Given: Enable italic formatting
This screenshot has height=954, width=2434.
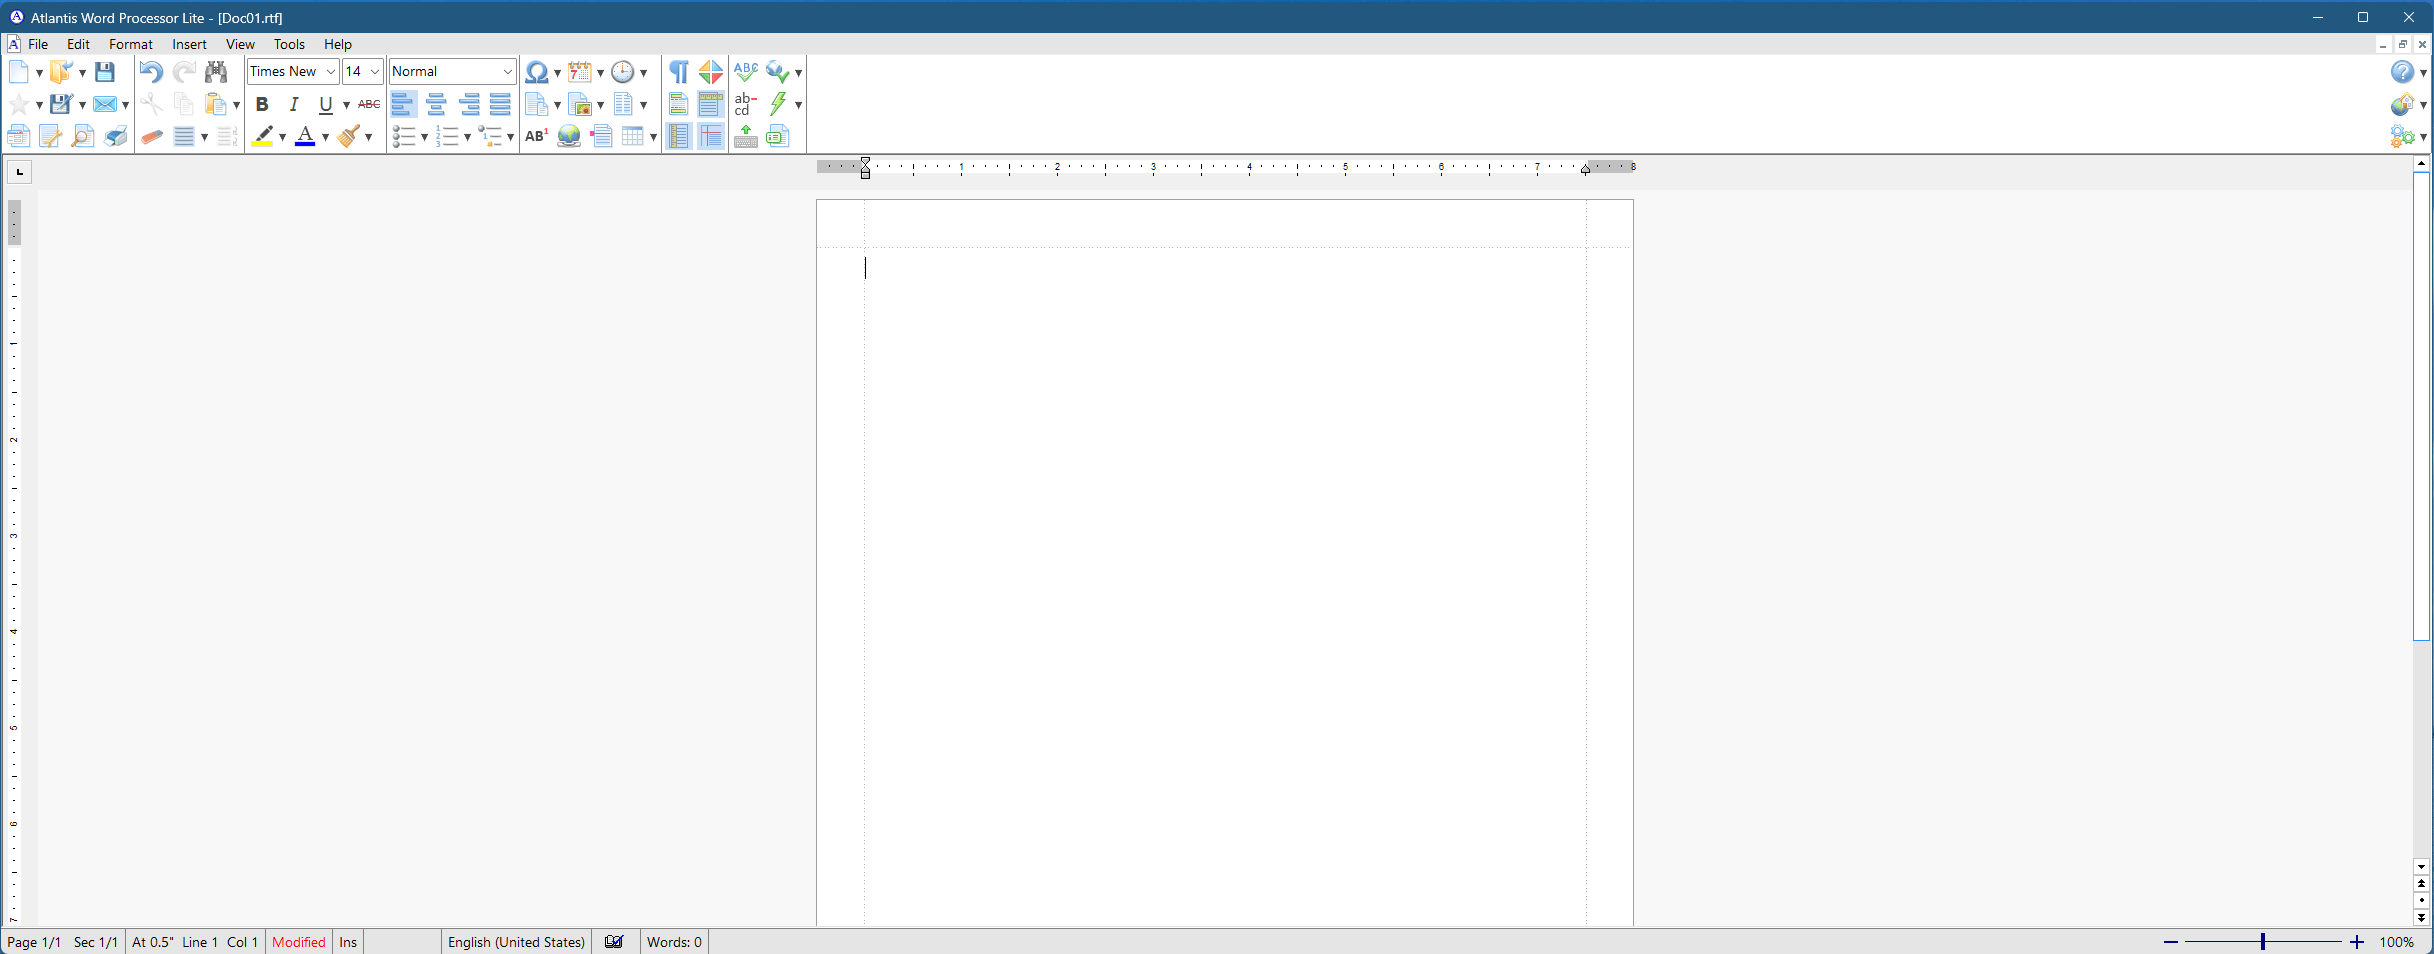Looking at the screenshot, I should point(293,104).
